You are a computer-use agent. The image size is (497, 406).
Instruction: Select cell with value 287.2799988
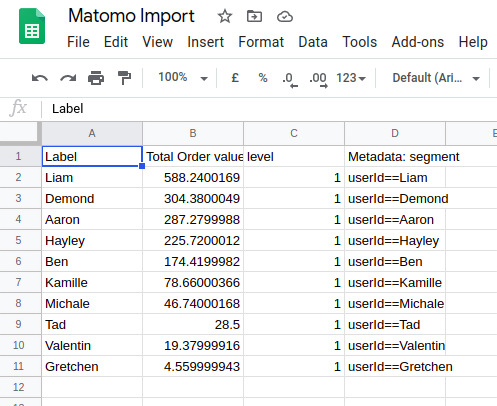coord(193,219)
